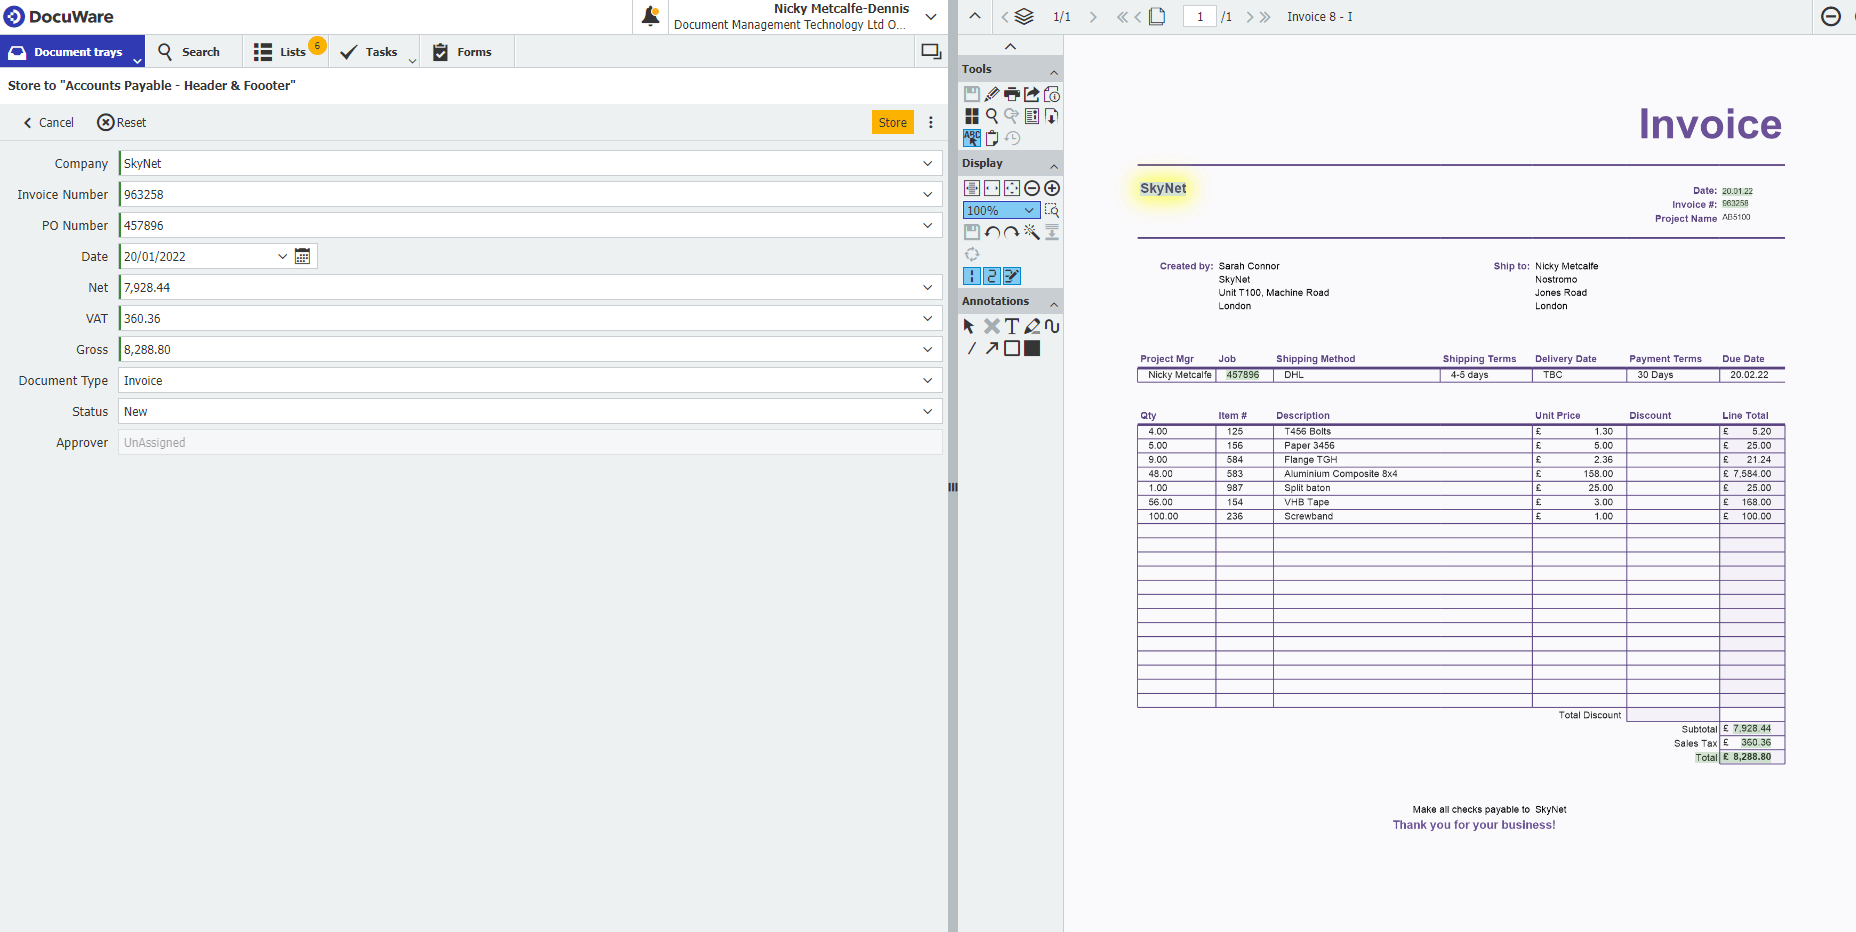The height and width of the screenshot is (932, 1856).
Task: Select the Arrow annotation tool
Action: 991,347
